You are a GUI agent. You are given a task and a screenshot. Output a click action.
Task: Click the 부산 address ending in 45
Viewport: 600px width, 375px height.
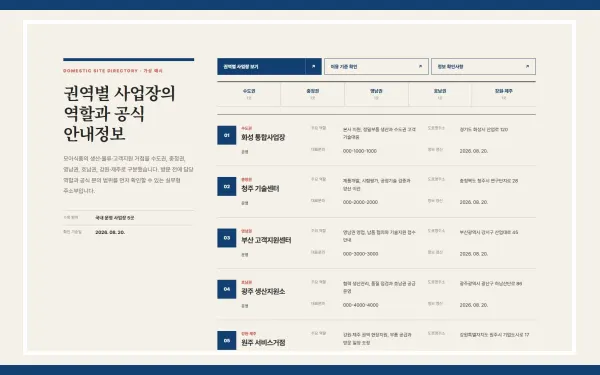[x=489, y=232]
